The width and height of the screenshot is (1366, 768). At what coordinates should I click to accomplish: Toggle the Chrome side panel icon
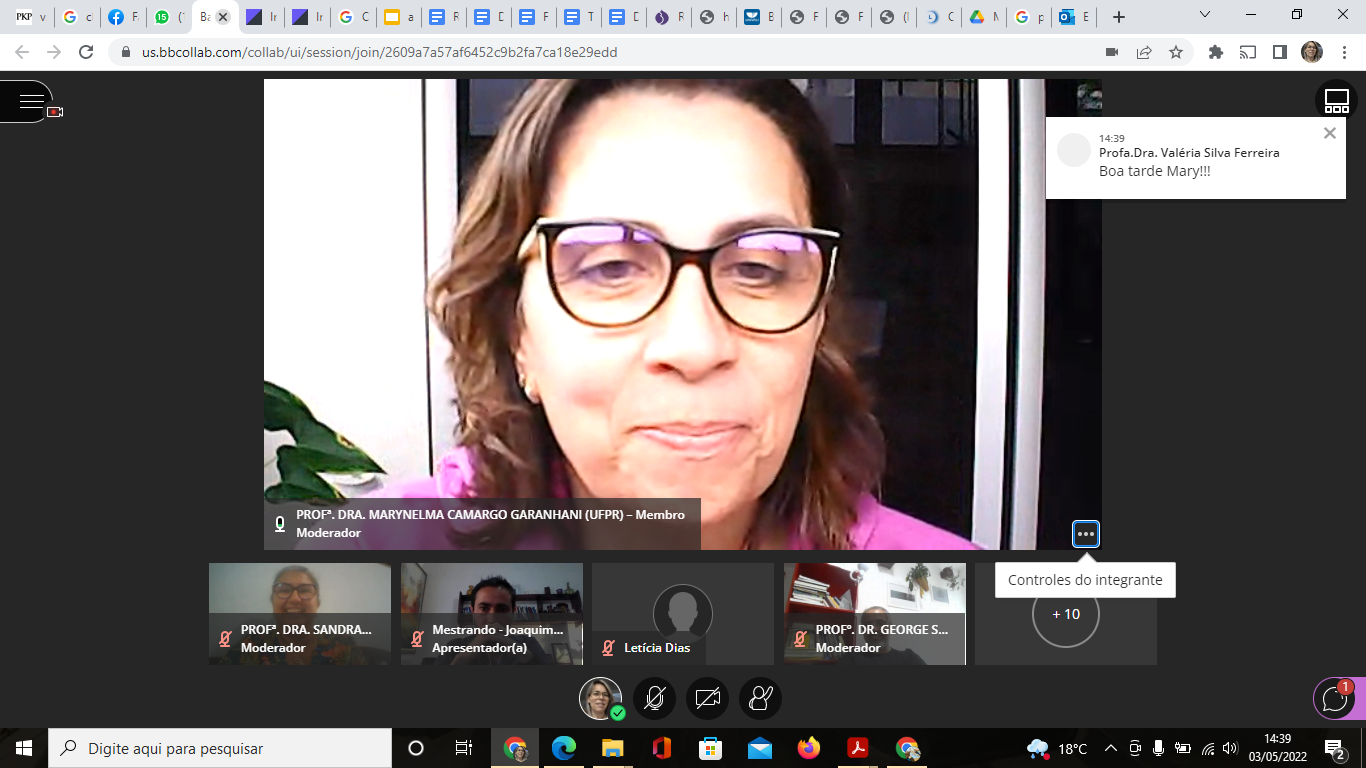click(1279, 52)
